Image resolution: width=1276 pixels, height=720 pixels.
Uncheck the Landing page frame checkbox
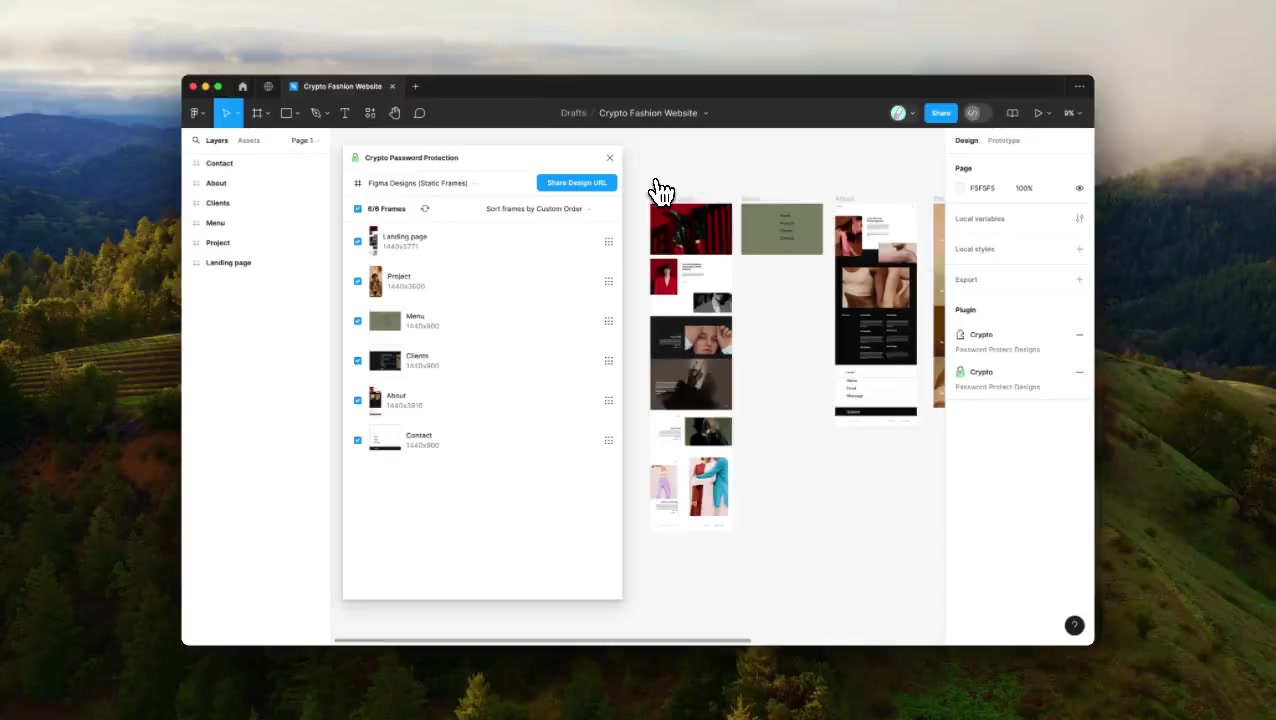pos(358,241)
